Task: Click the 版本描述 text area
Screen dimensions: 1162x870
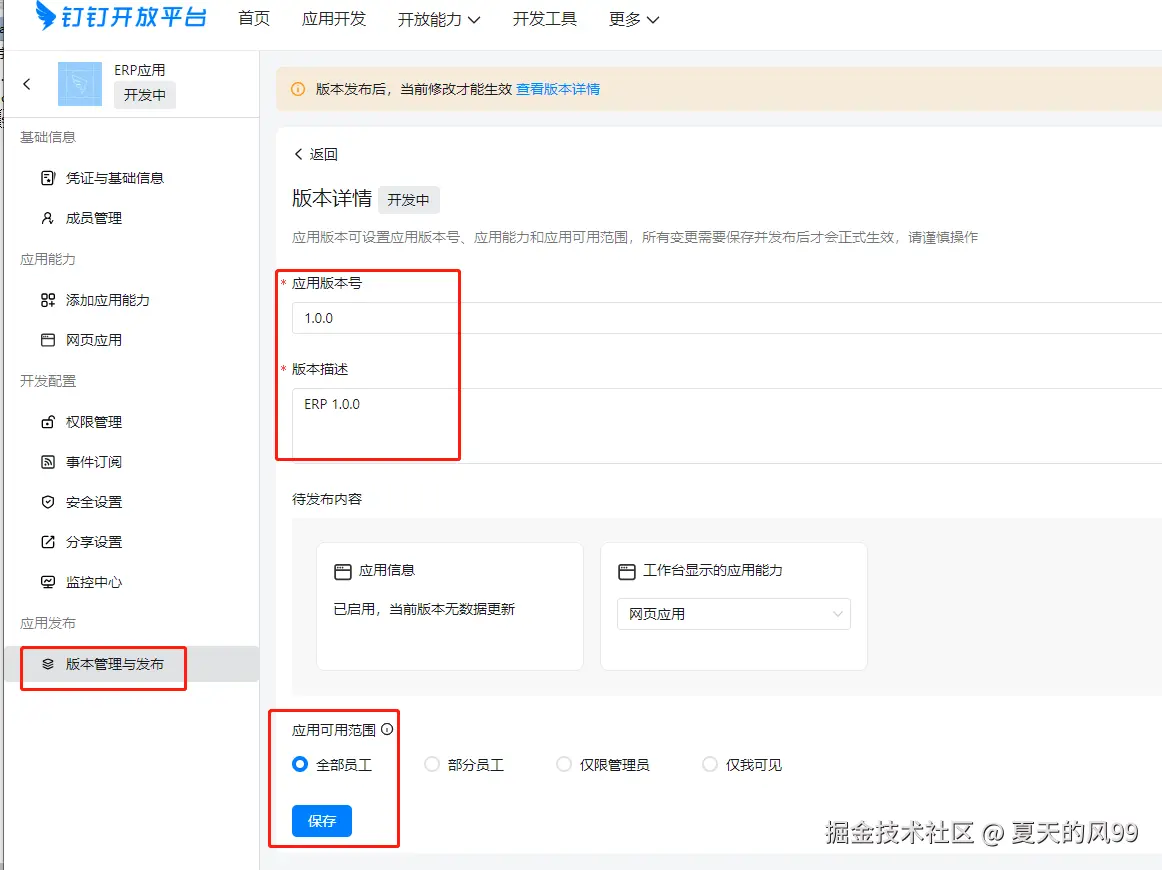Action: coord(727,425)
